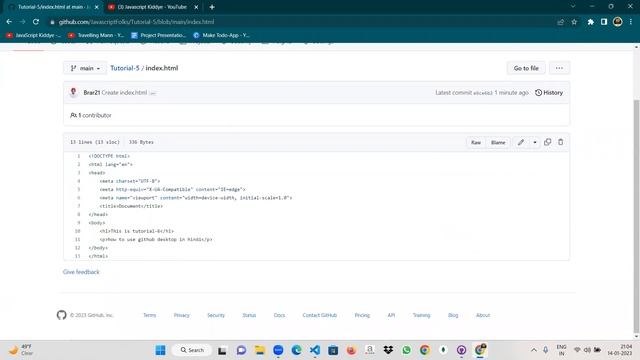The image size is (640, 360).
Task: Click the page vertical scrollbar
Action: pyautogui.click(x=636, y=216)
